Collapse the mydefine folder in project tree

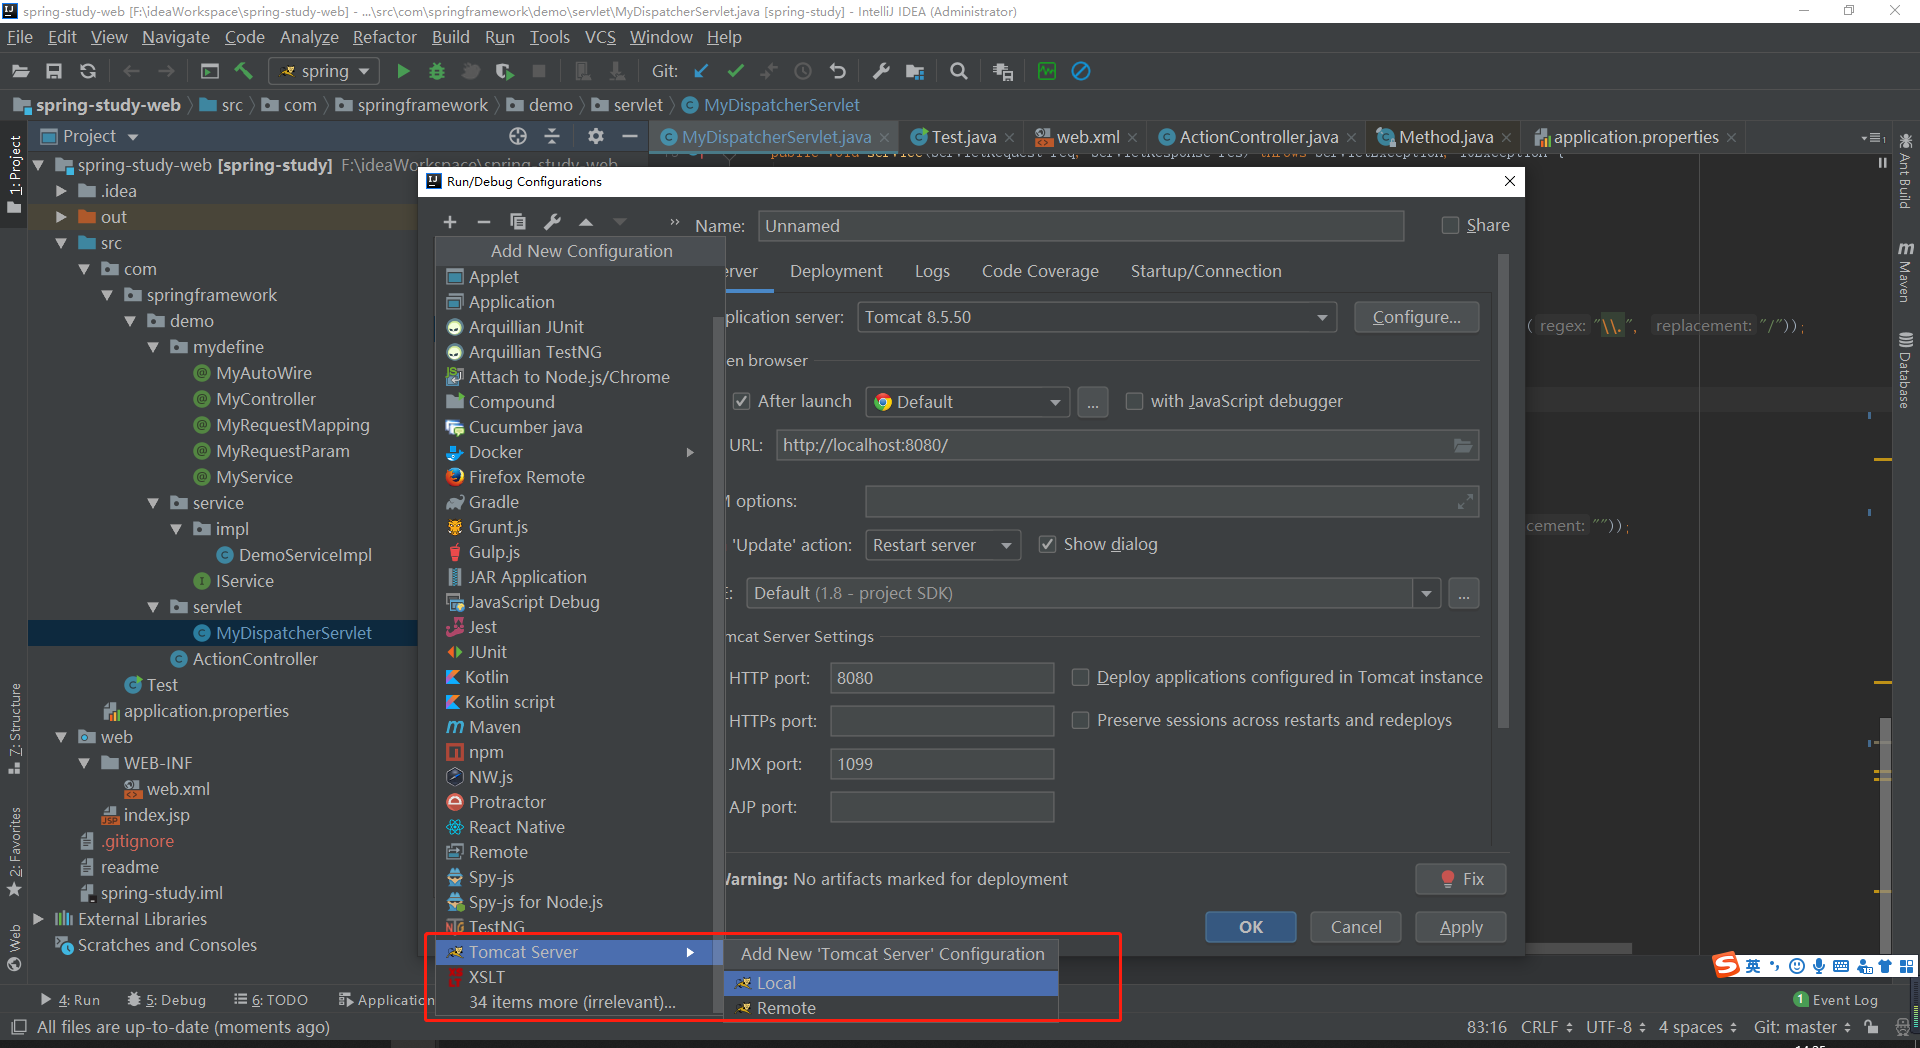(153, 347)
